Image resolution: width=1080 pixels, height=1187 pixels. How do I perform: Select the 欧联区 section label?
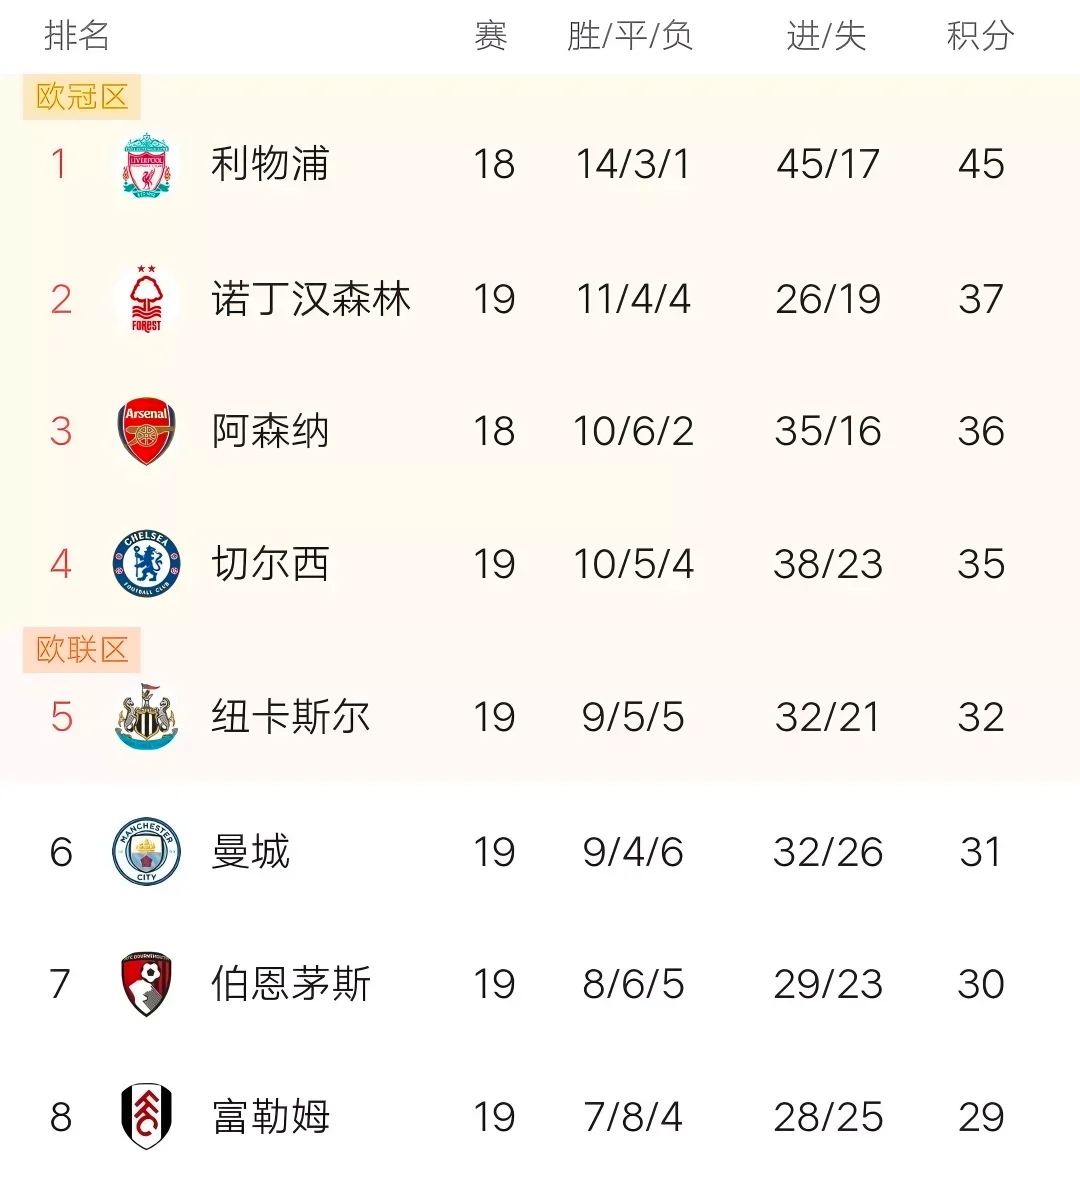(80, 650)
